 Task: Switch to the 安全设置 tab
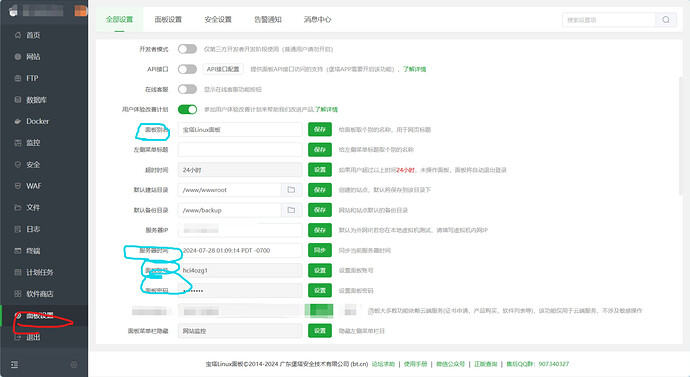tap(218, 19)
